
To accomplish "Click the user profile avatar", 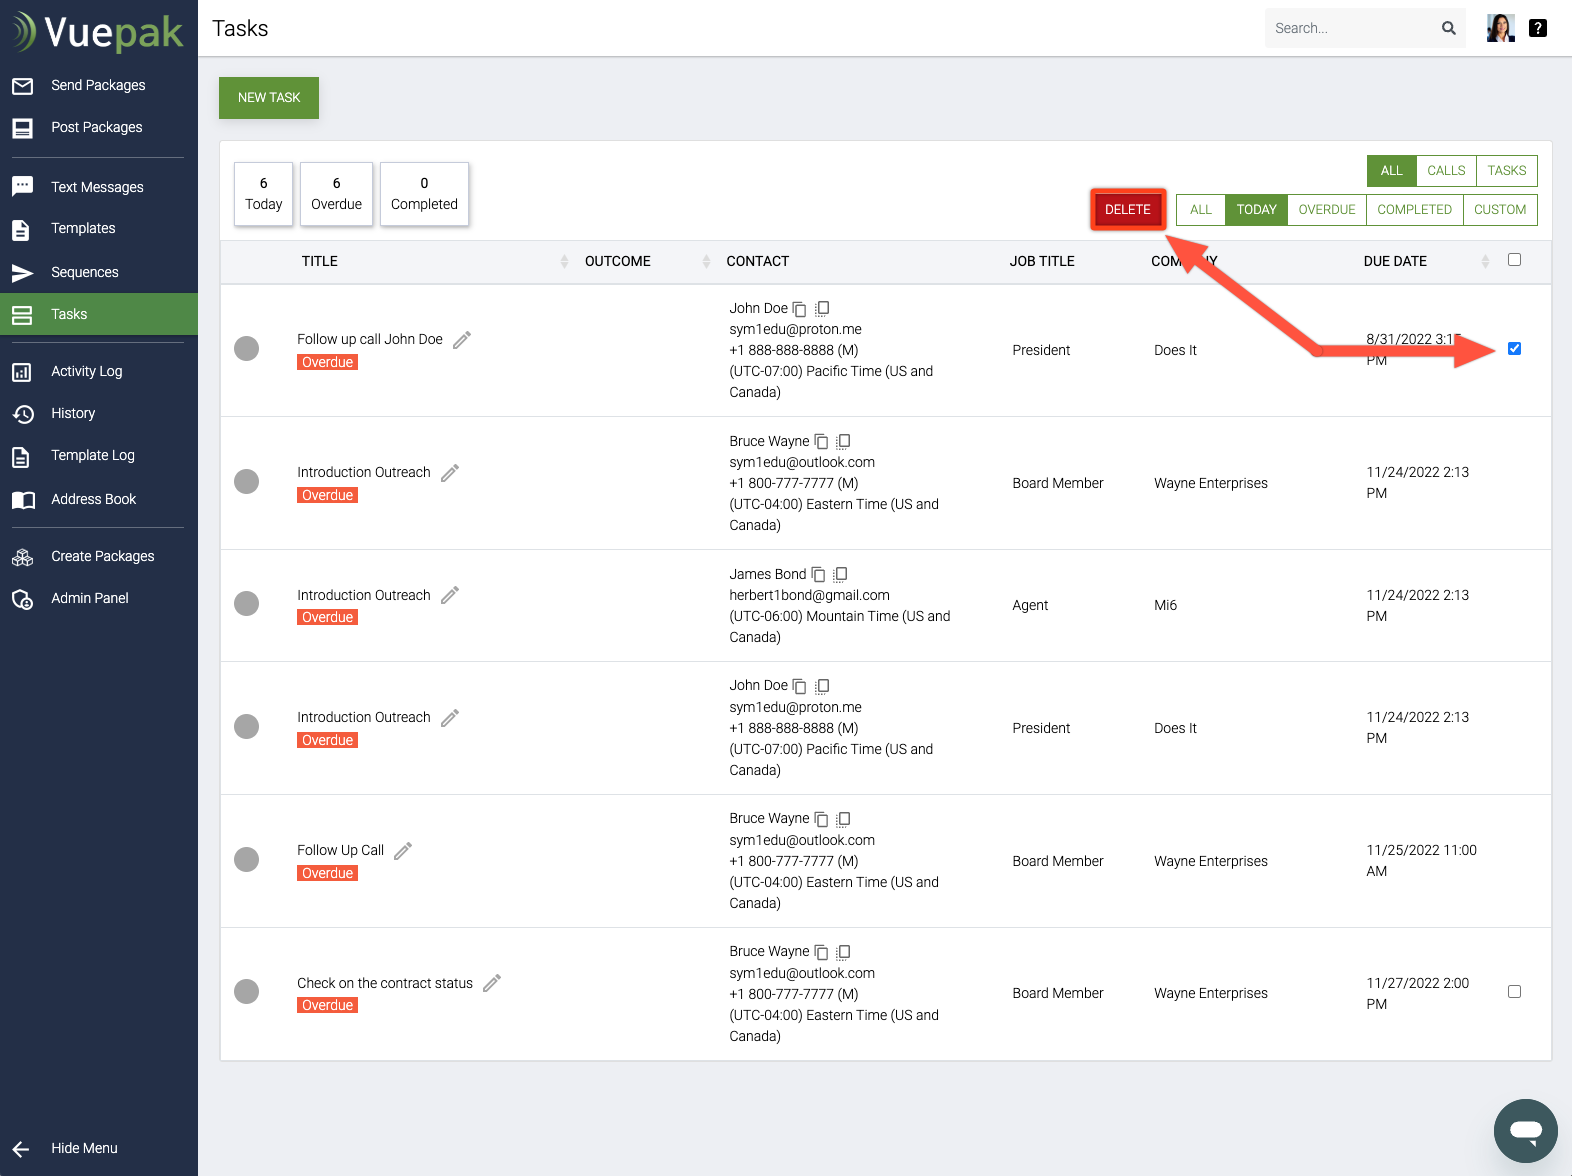I will pos(1500,28).
